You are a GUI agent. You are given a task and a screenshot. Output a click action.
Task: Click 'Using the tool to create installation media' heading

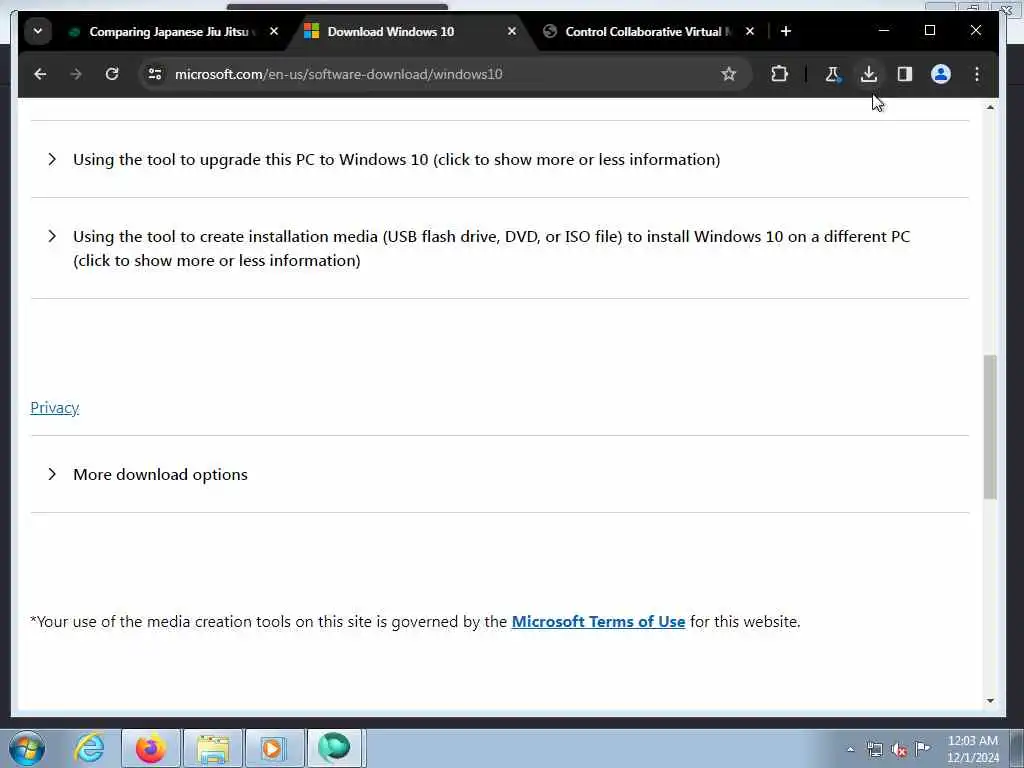[x=491, y=248]
